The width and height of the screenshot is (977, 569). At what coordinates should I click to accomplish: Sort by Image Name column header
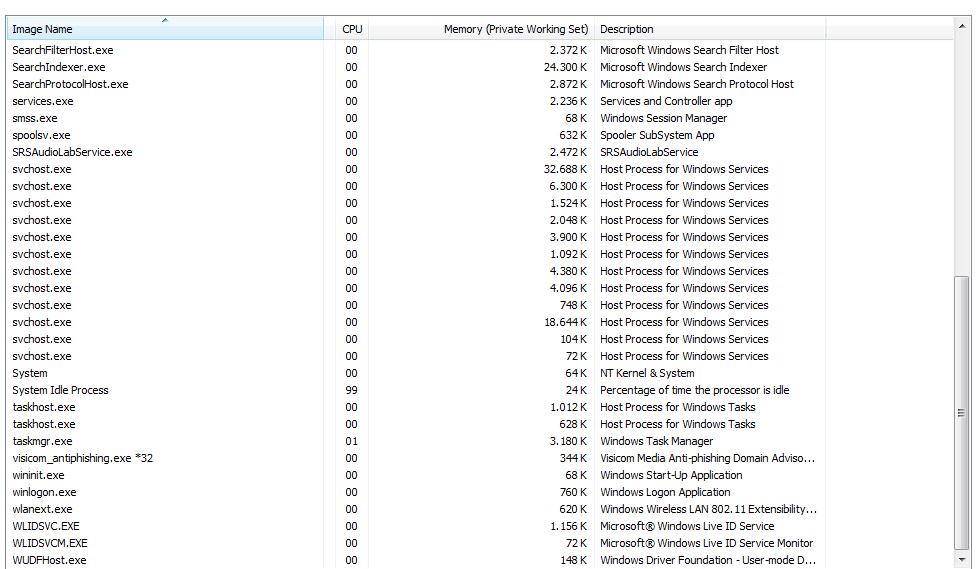(x=165, y=29)
